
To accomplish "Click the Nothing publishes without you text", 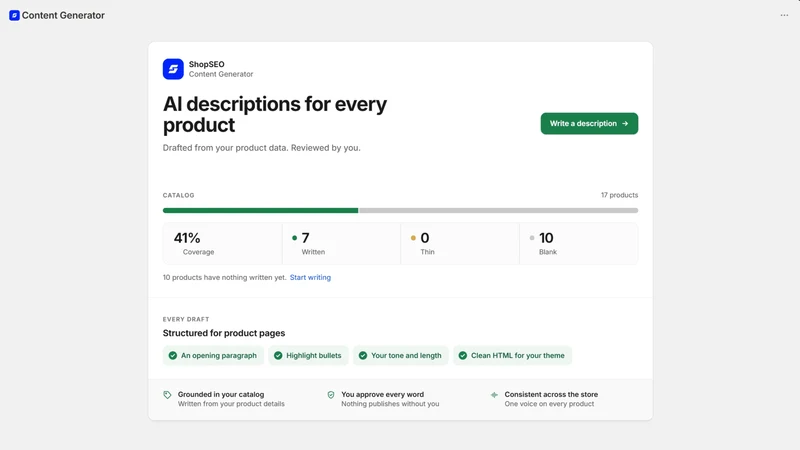I will coord(390,404).
